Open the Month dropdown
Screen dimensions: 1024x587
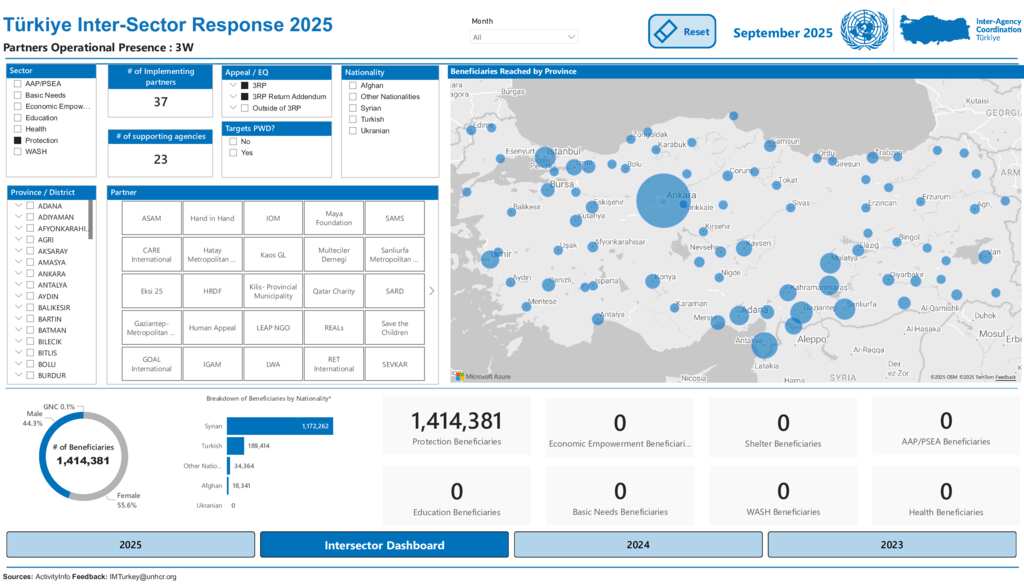click(x=525, y=37)
